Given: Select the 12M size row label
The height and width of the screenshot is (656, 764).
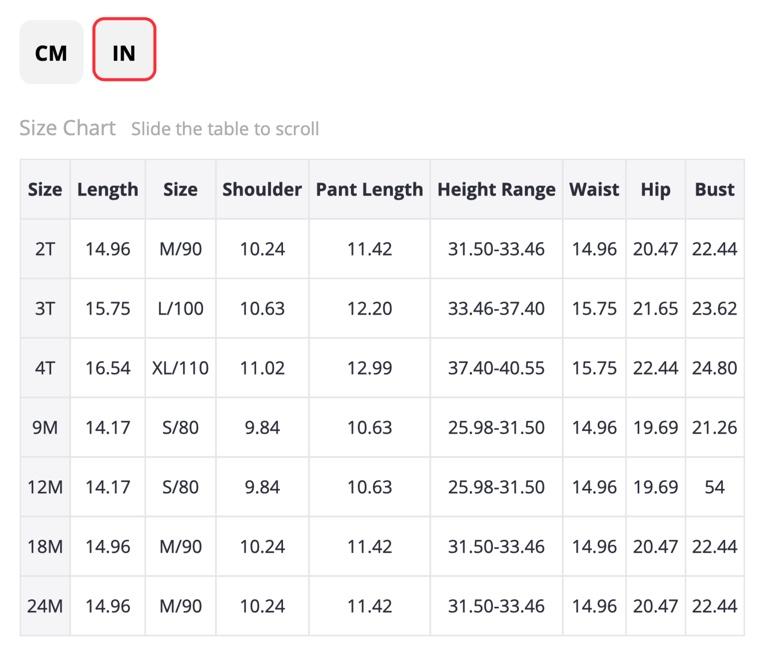Looking at the screenshot, I should pyautogui.click(x=45, y=487).
